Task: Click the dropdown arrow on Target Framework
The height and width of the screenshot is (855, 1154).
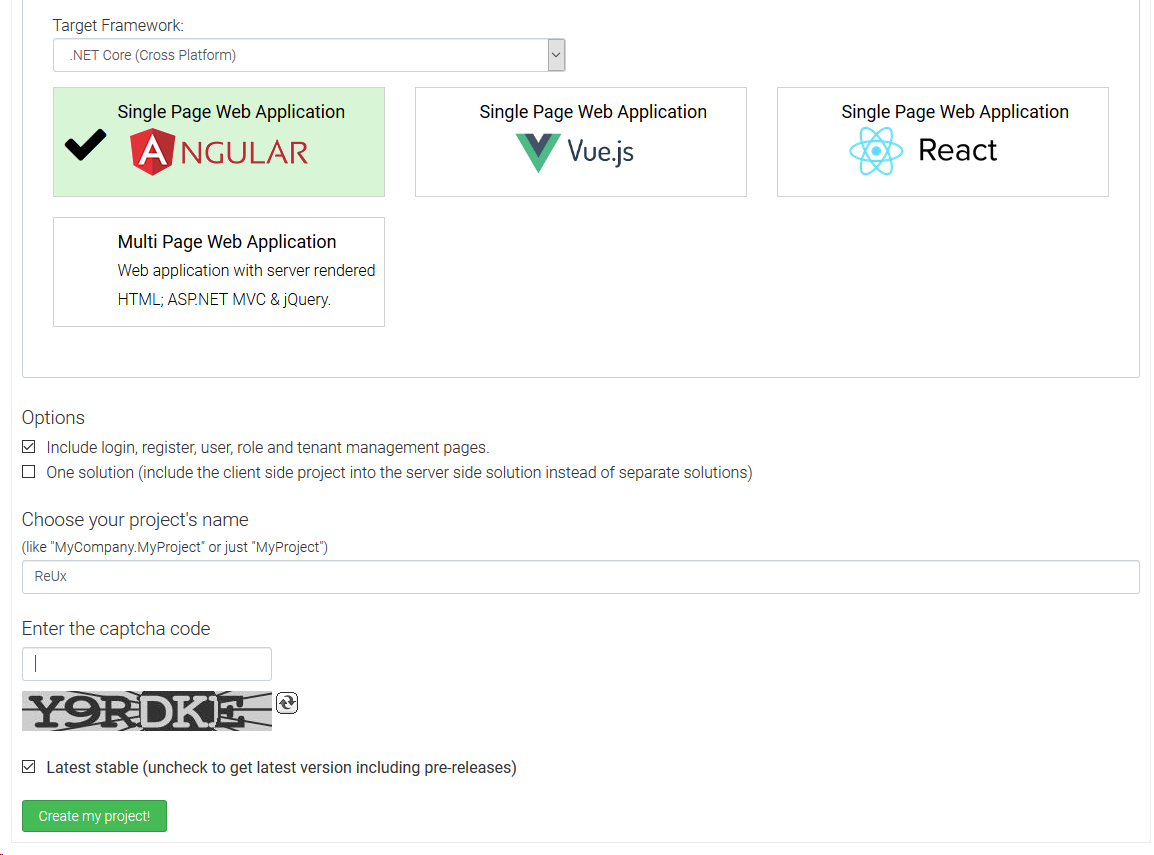Action: 556,55
